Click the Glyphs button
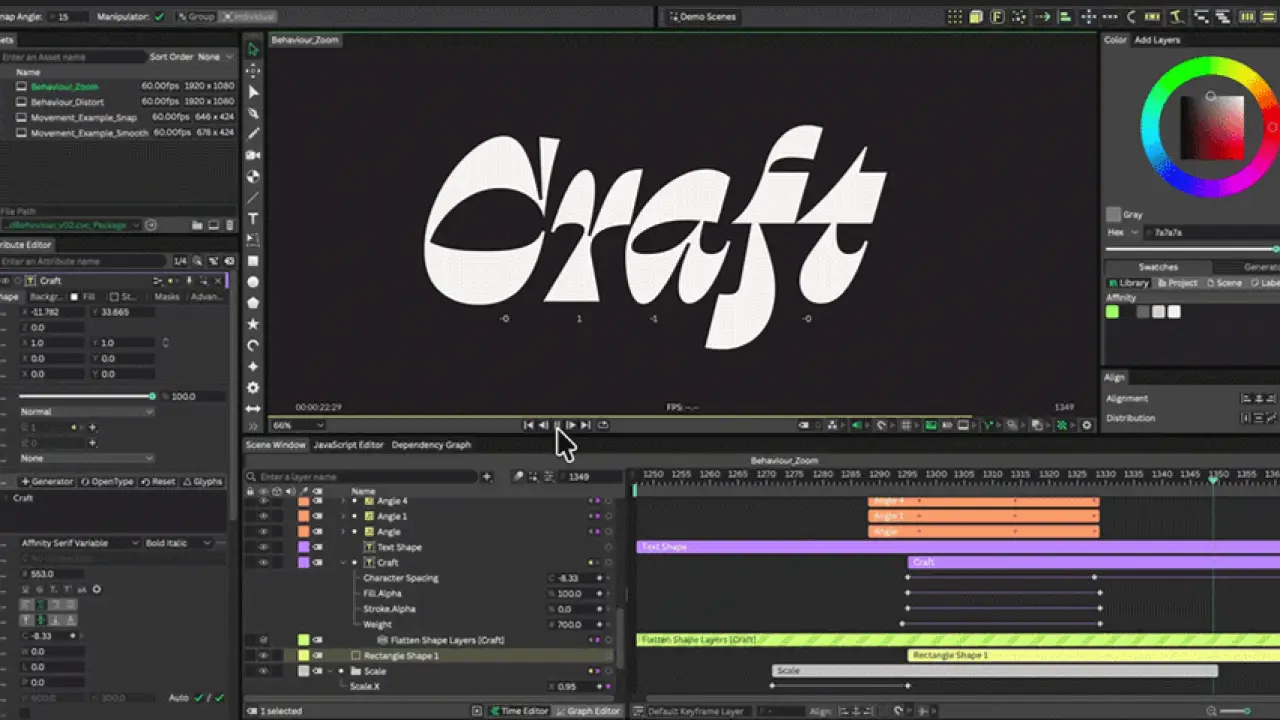This screenshot has width=1280, height=720. (203, 481)
